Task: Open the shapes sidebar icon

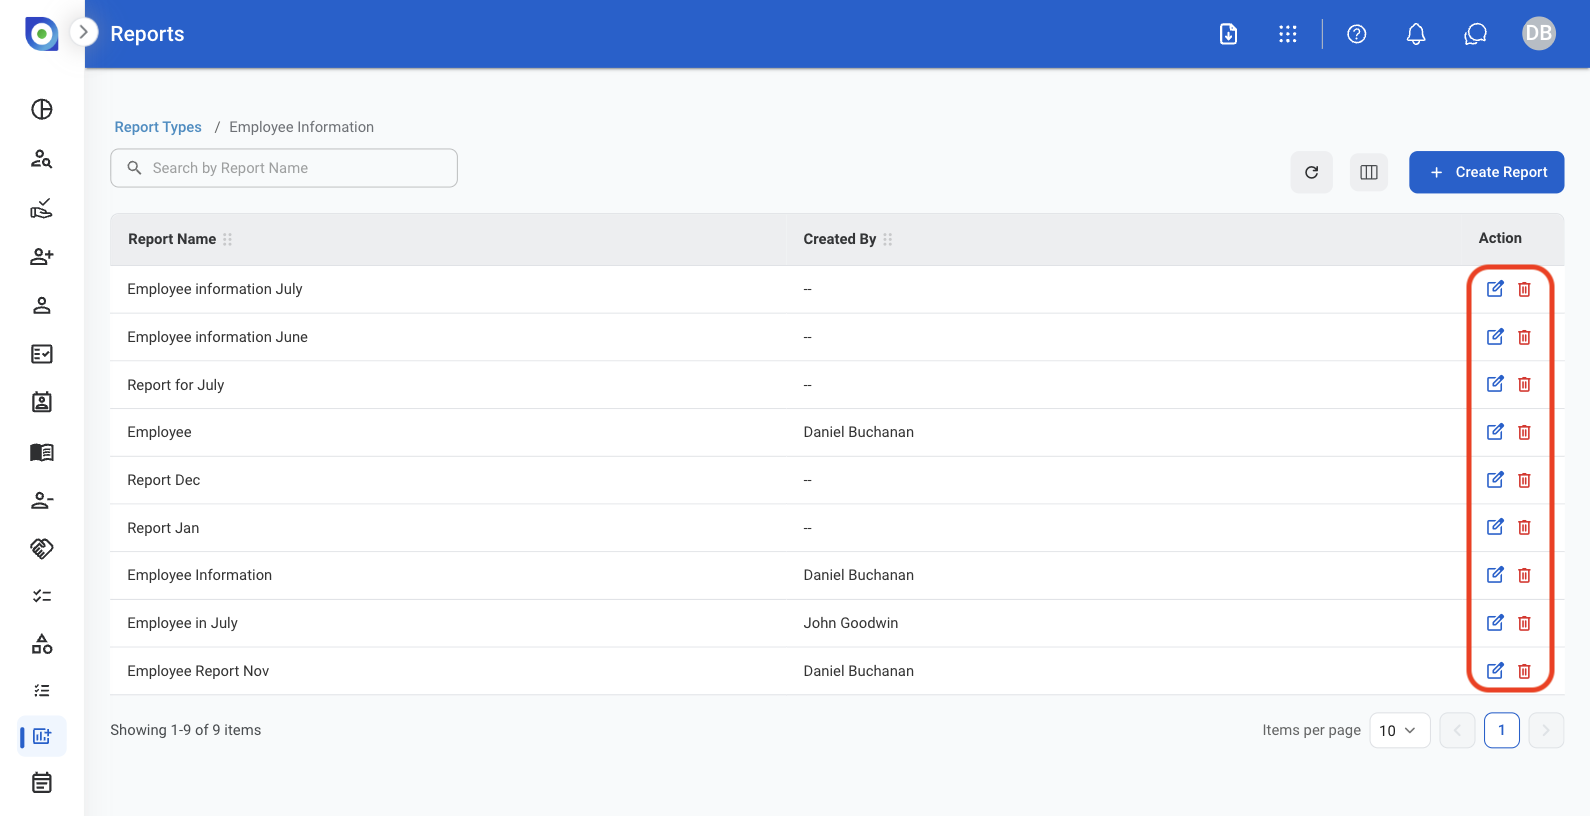Action: (42, 644)
